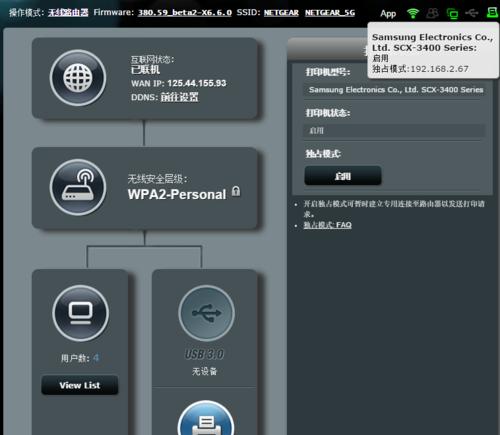Image resolution: width=500 pixels, height=435 pixels.
Task: Open the 380.59_beta2 firmware version link
Action: tap(185, 13)
